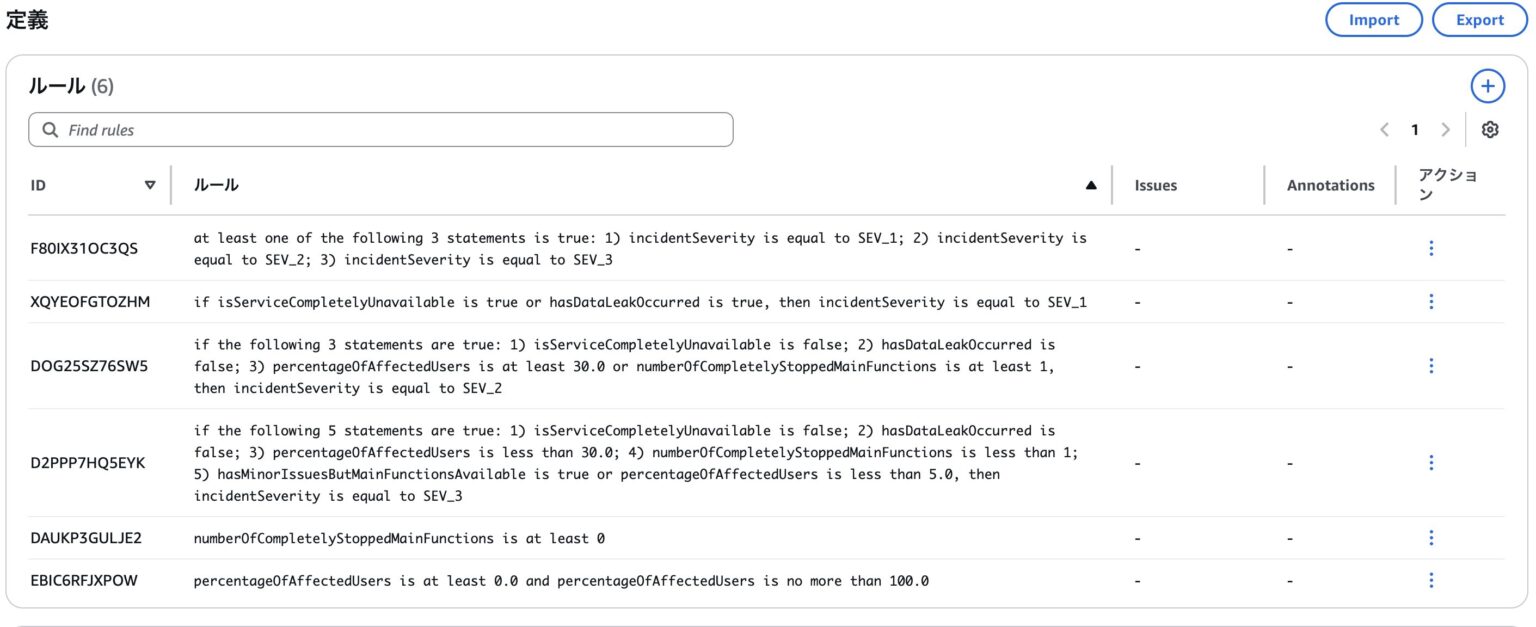Viewport: 1536px width, 627px height.
Task: Select rule ID DAUKP3GULJE2 in the table
Action: pos(85,537)
